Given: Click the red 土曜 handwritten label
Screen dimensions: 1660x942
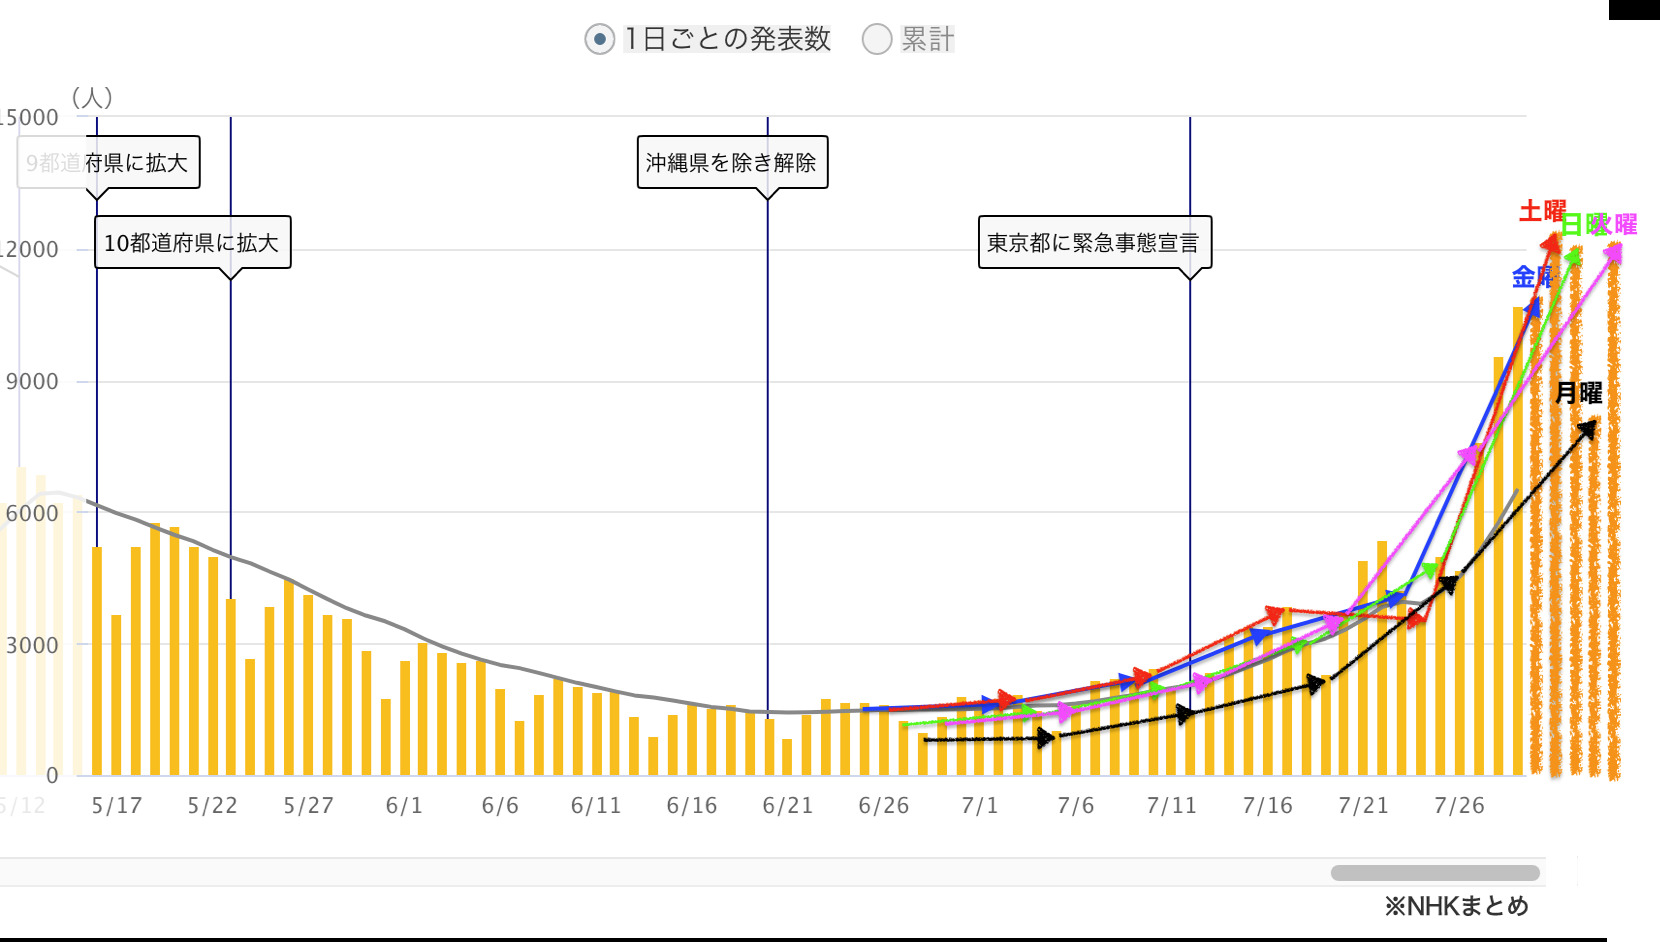Looking at the screenshot, I should [x=1541, y=211].
